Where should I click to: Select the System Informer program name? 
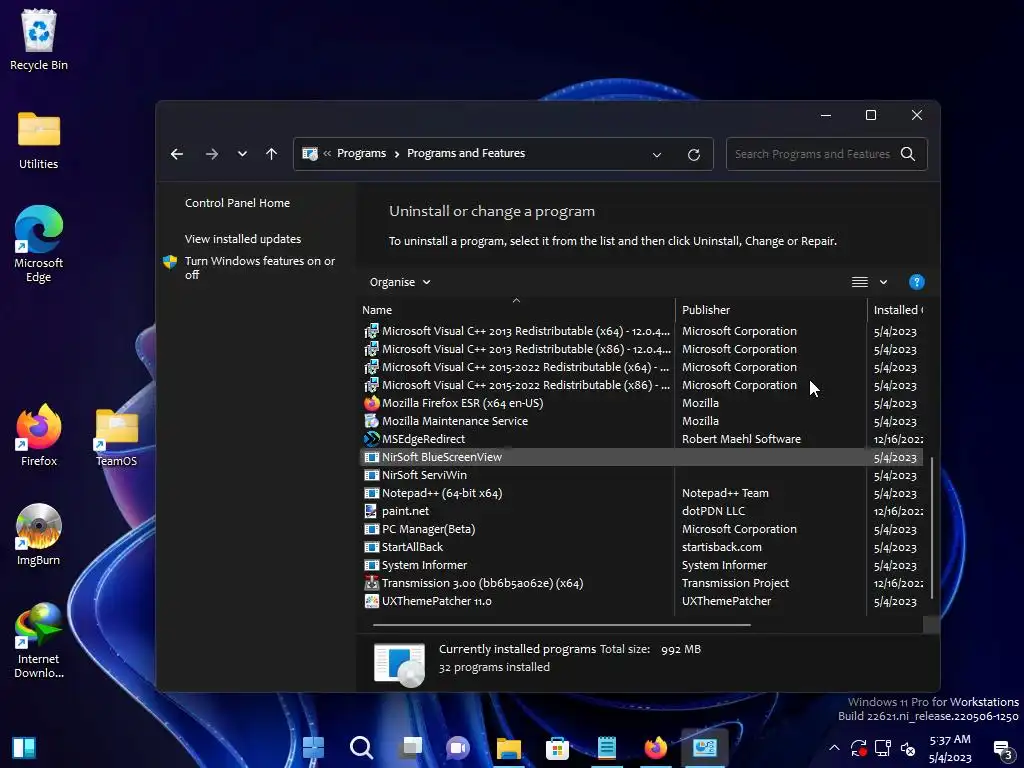(x=424, y=565)
